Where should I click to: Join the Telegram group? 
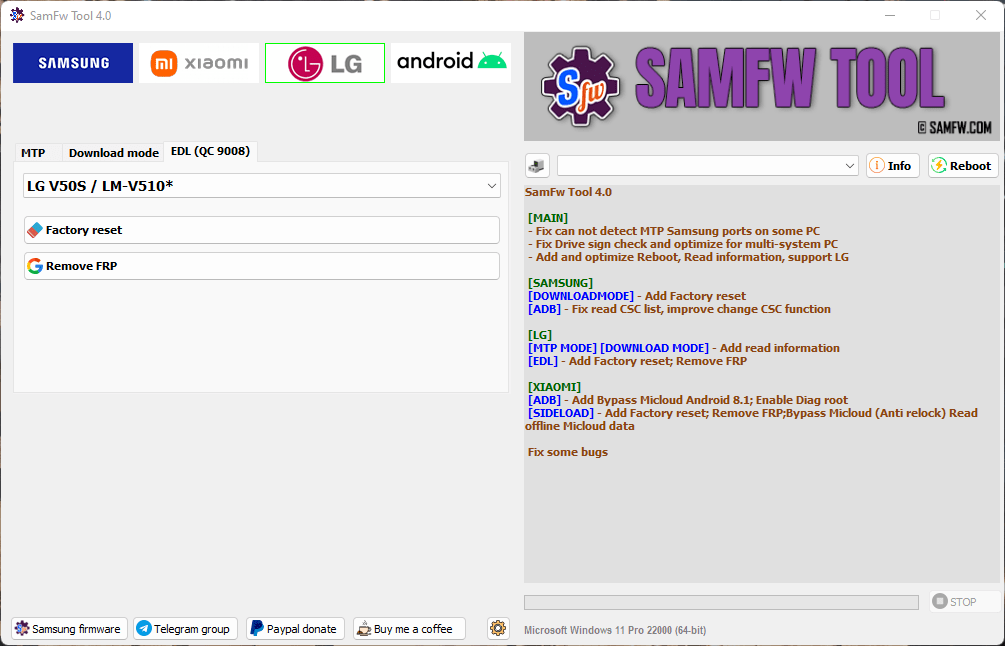click(x=185, y=629)
